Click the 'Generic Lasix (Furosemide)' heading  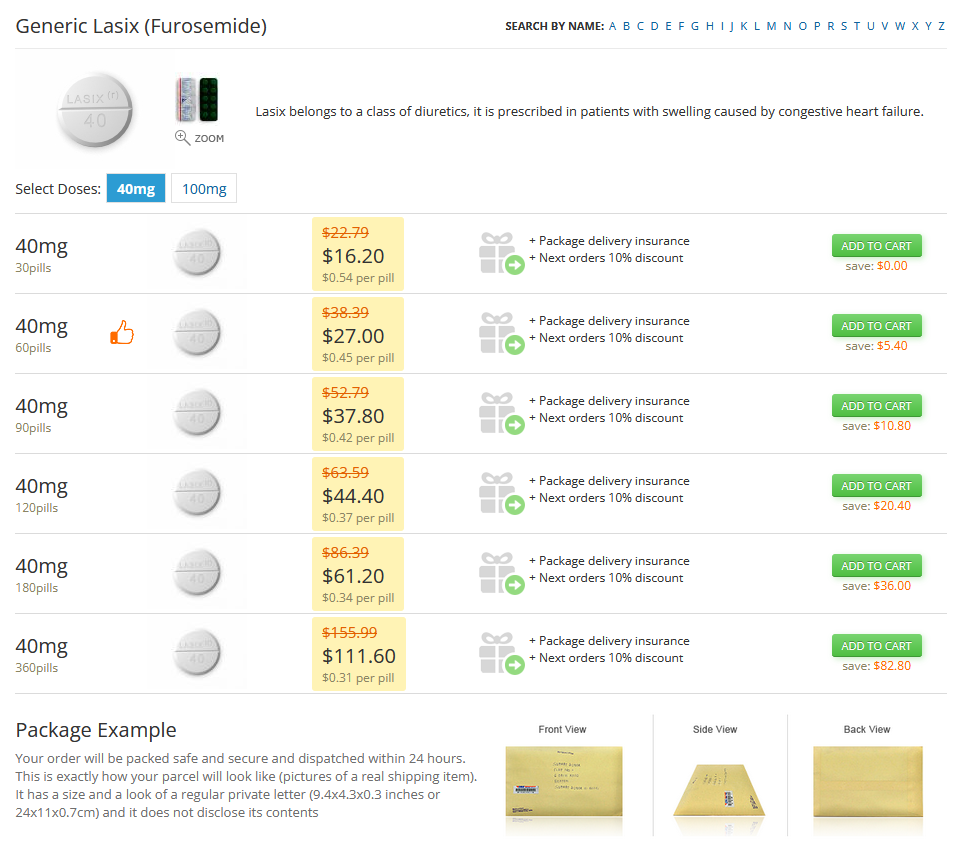(141, 26)
